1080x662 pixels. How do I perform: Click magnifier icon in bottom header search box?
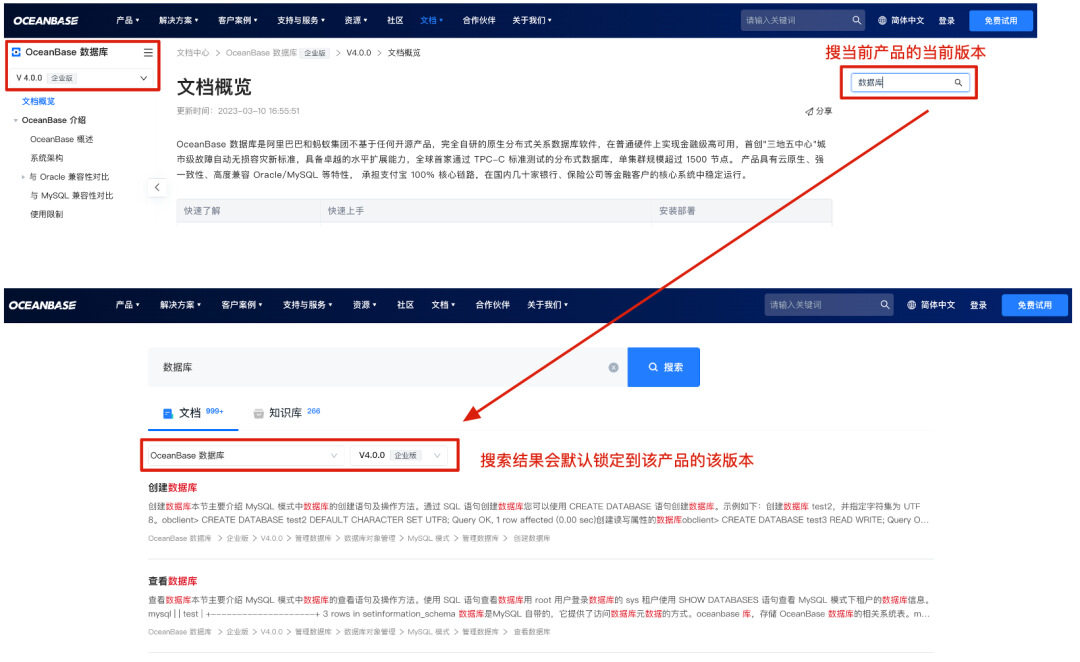pos(884,304)
